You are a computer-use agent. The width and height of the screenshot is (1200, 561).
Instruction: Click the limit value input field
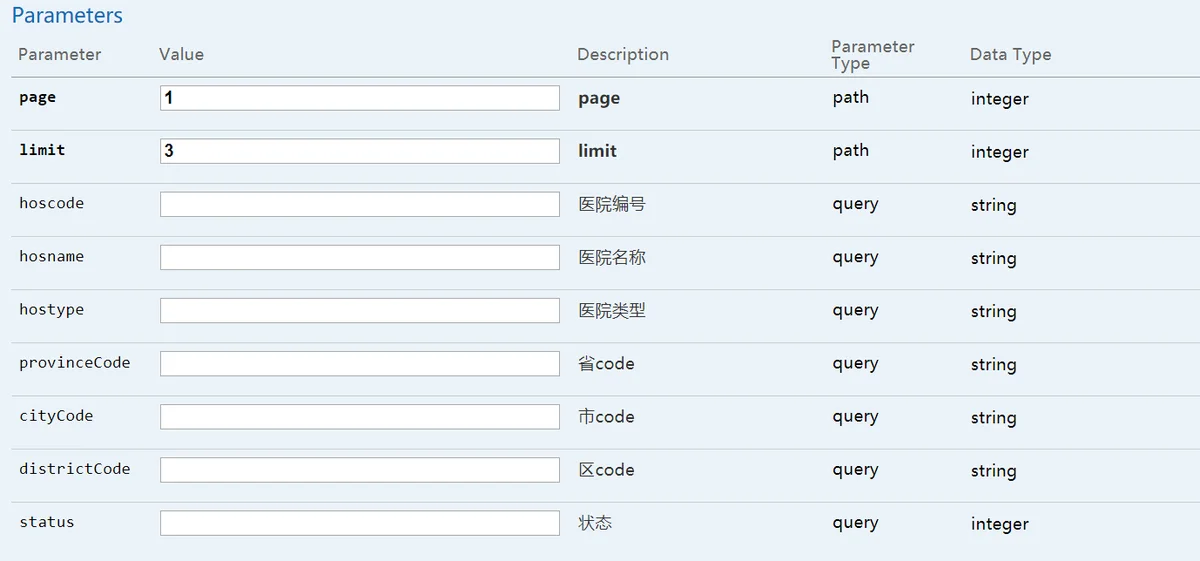click(x=360, y=151)
